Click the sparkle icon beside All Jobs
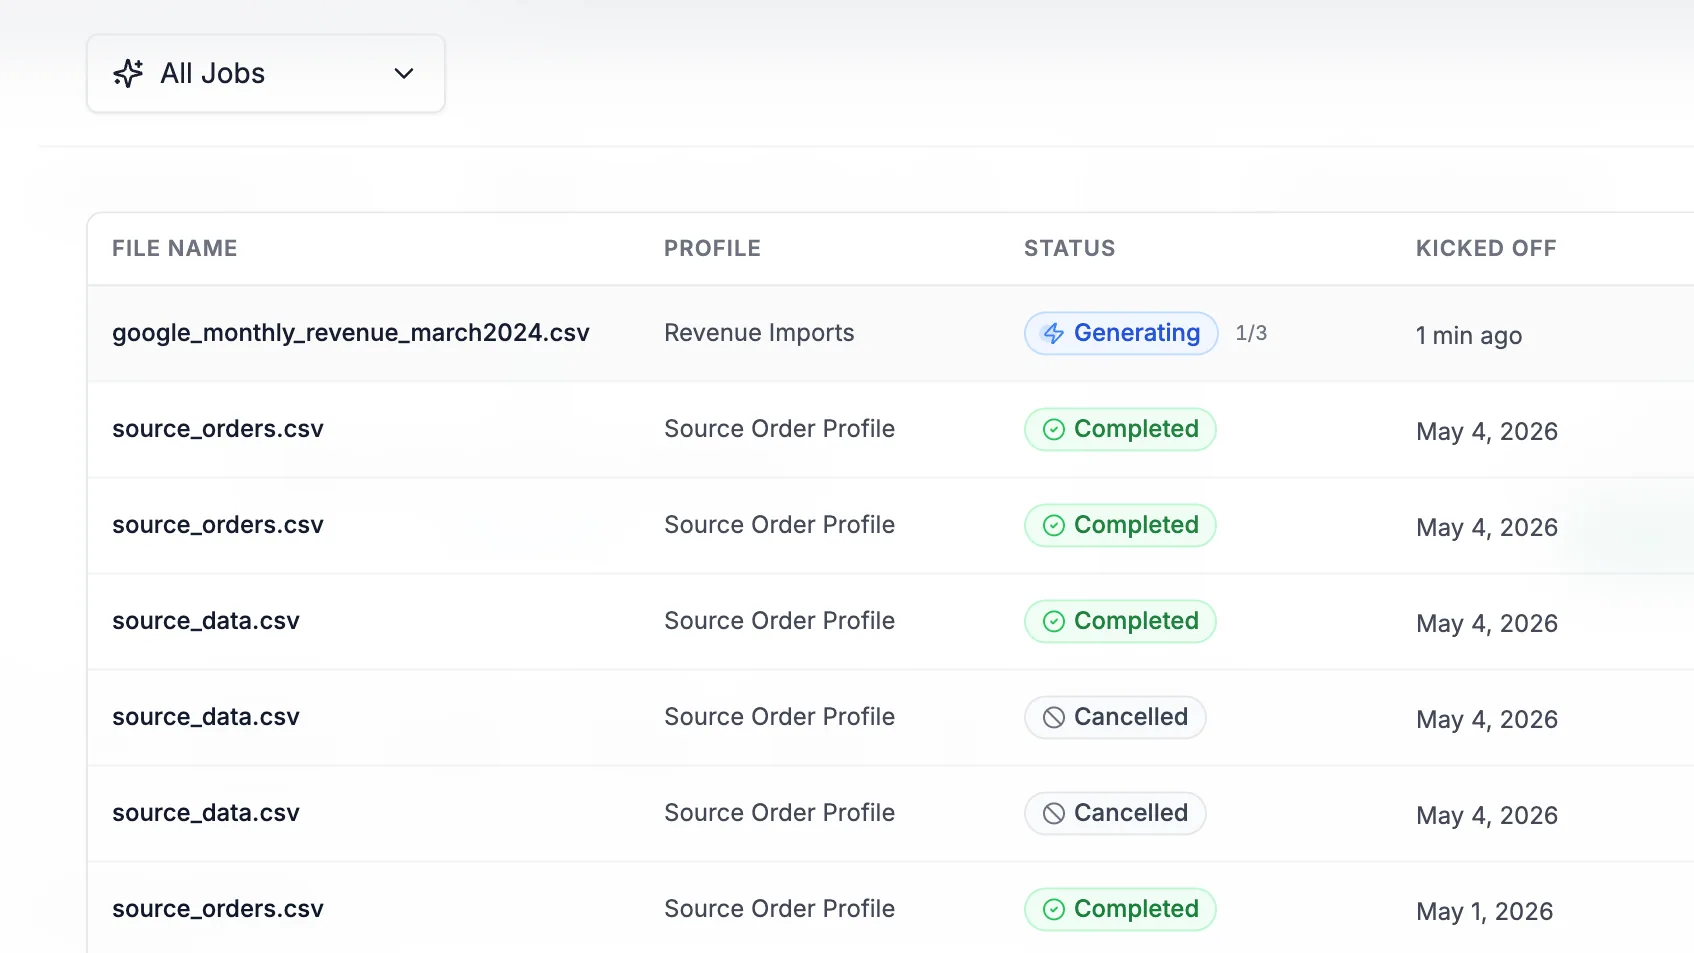 (128, 73)
